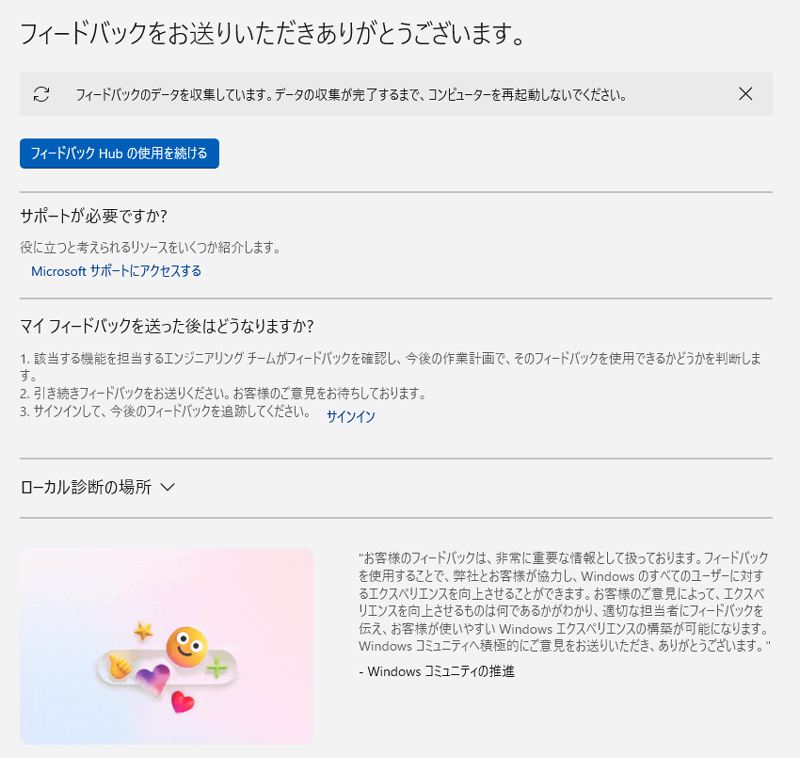Click the yellow star icon in the illustration
The height and width of the screenshot is (758, 800).
[x=144, y=631]
